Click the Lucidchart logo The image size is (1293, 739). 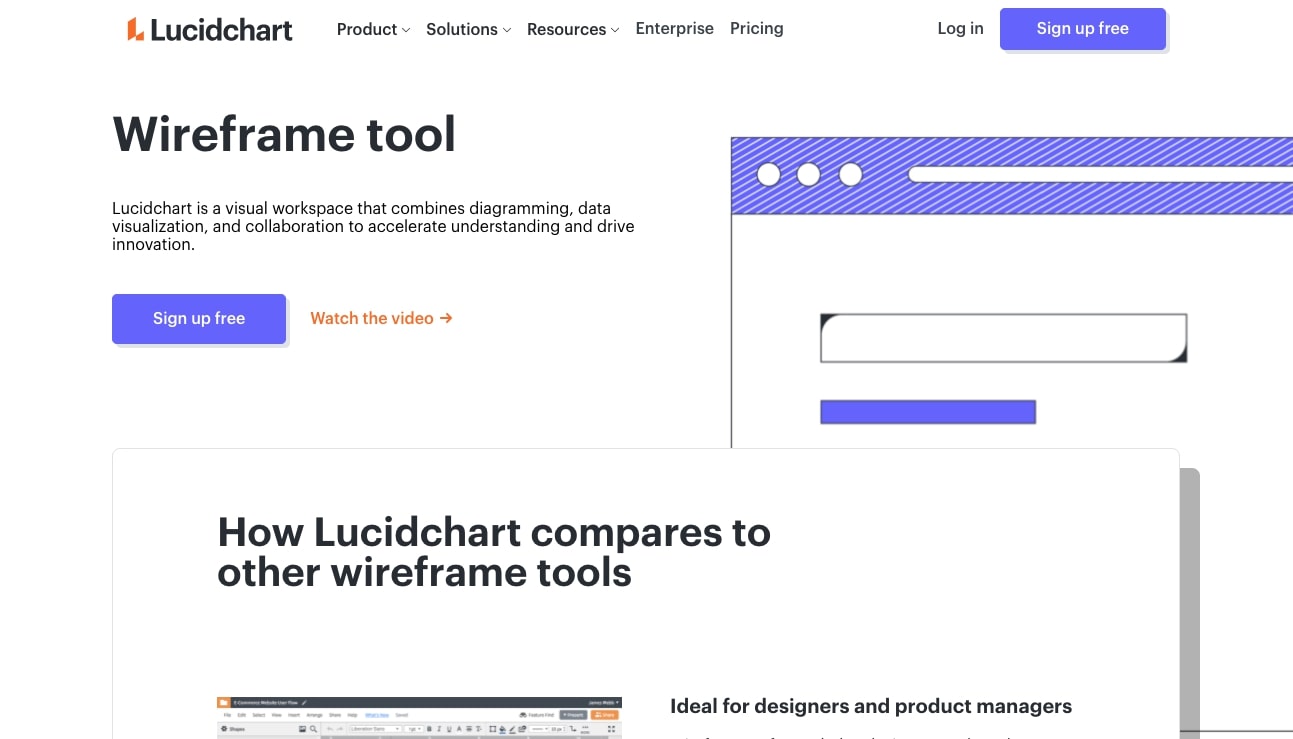[x=210, y=29]
